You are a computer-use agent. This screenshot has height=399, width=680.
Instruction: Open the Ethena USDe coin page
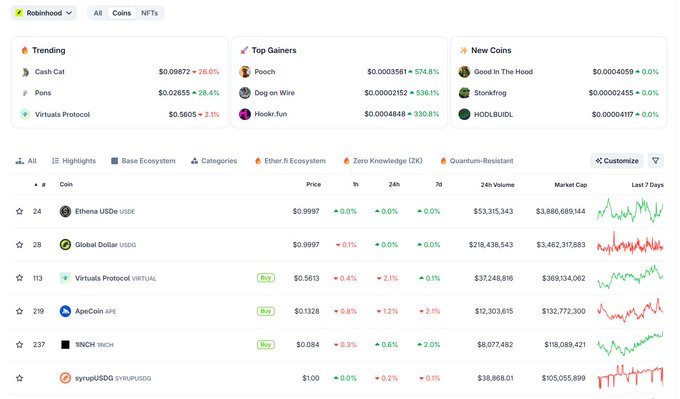tap(105, 211)
